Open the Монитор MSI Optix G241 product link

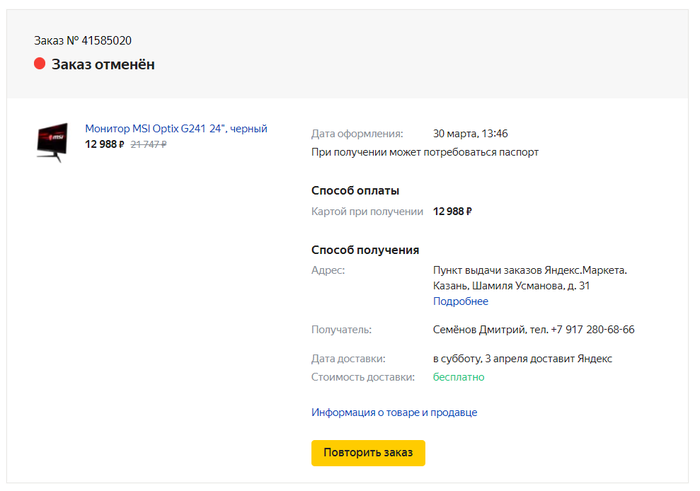click(x=176, y=129)
